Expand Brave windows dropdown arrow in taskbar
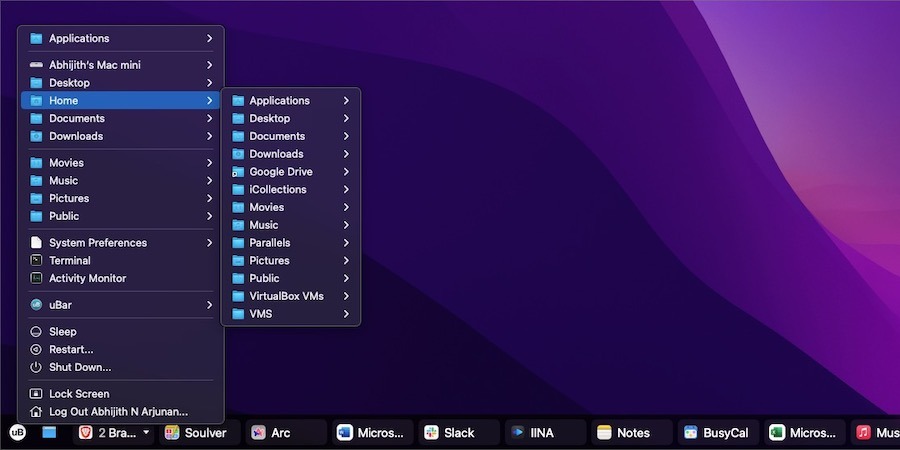 click(146, 432)
